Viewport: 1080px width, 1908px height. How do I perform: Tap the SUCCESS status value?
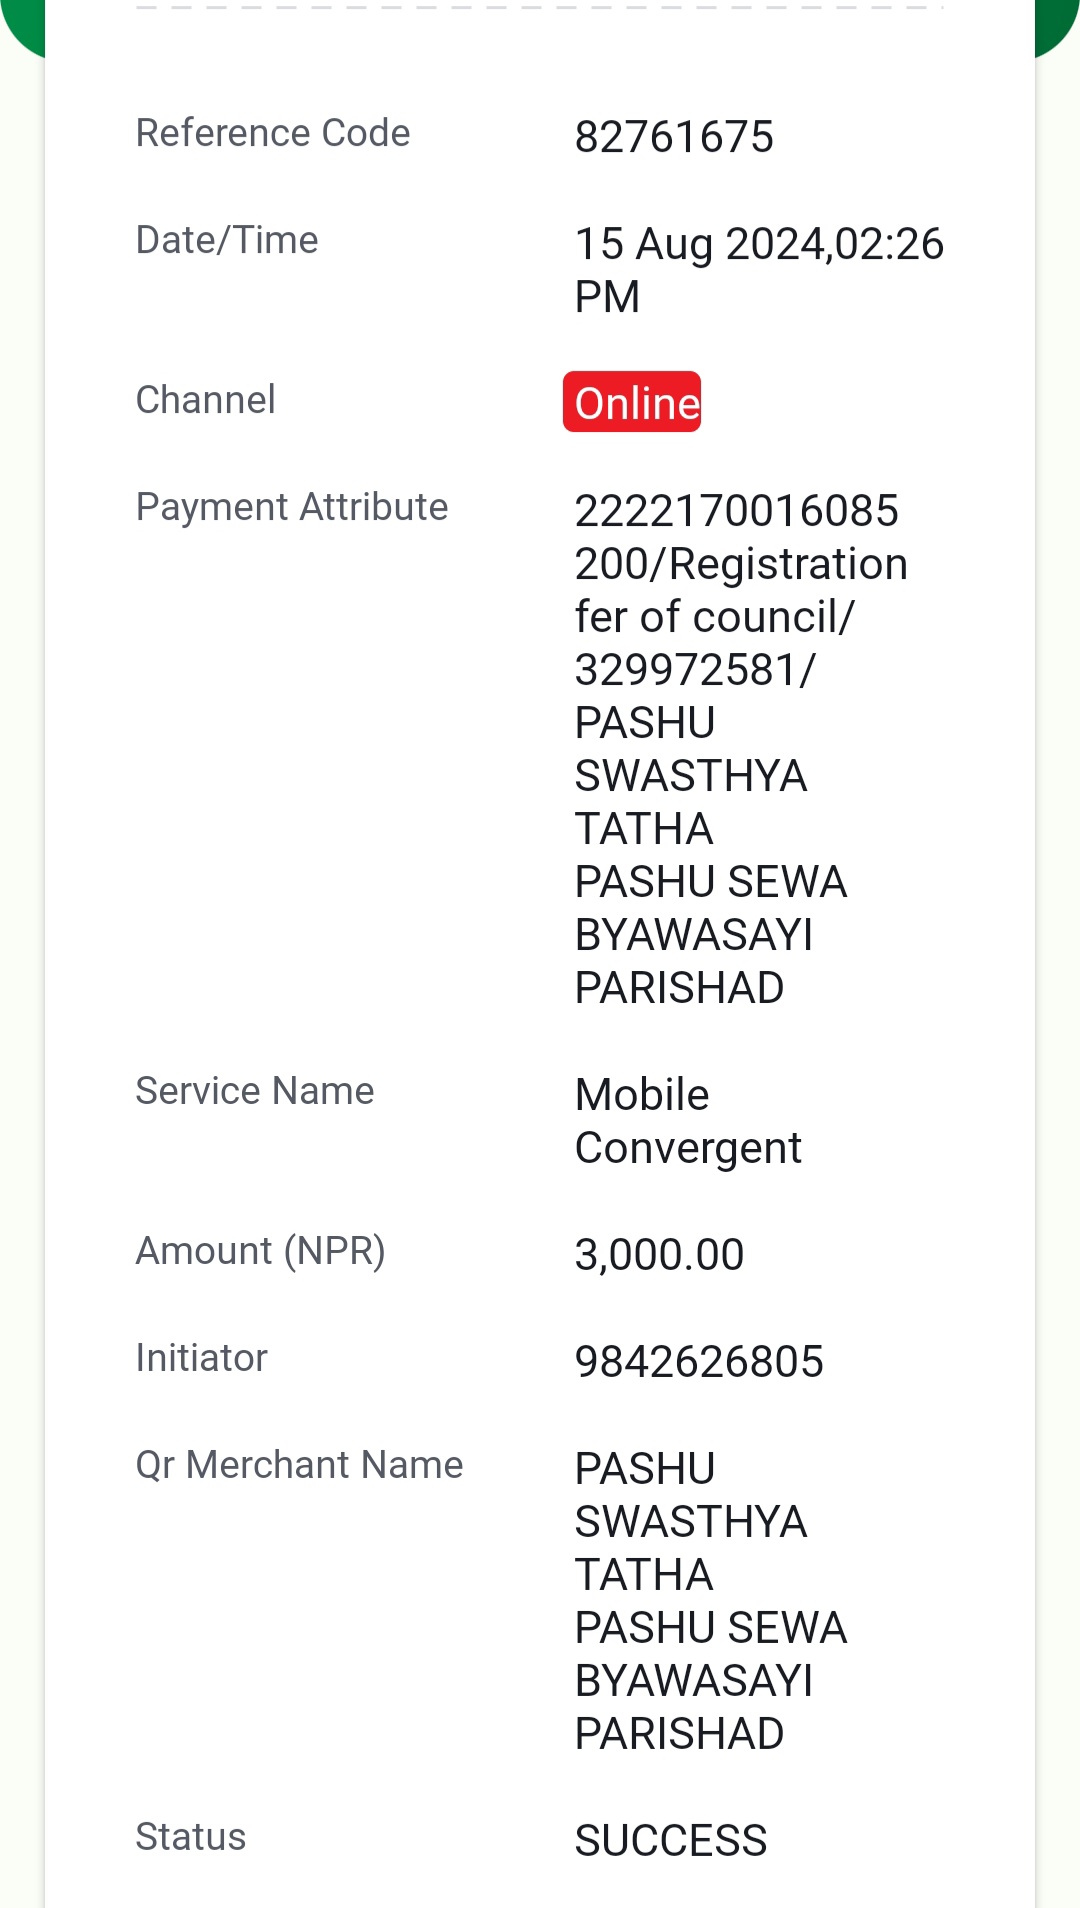pyautogui.click(x=671, y=1841)
